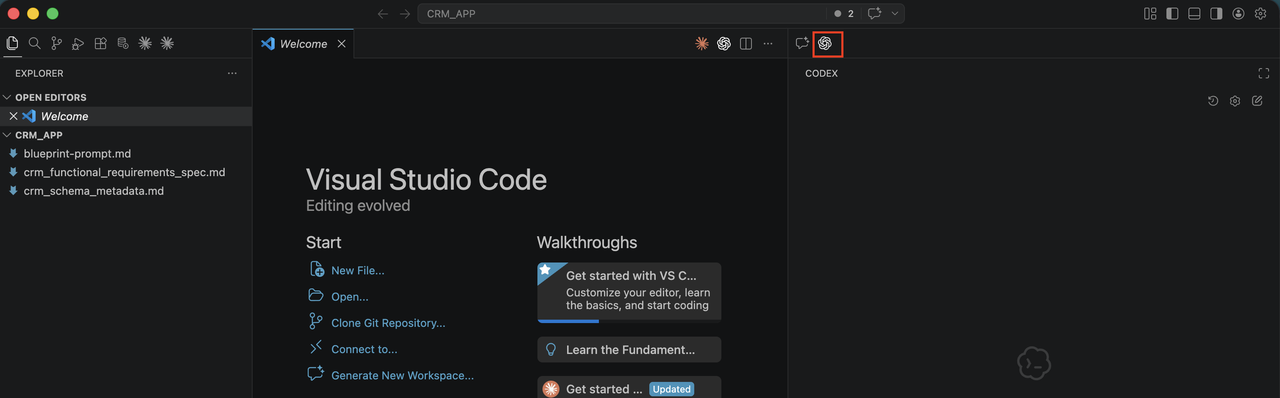The height and width of the screenshot is (398, 1280).
Task: Toggle the secondary side bar visibility
Action: click(x=1216, y=14)
